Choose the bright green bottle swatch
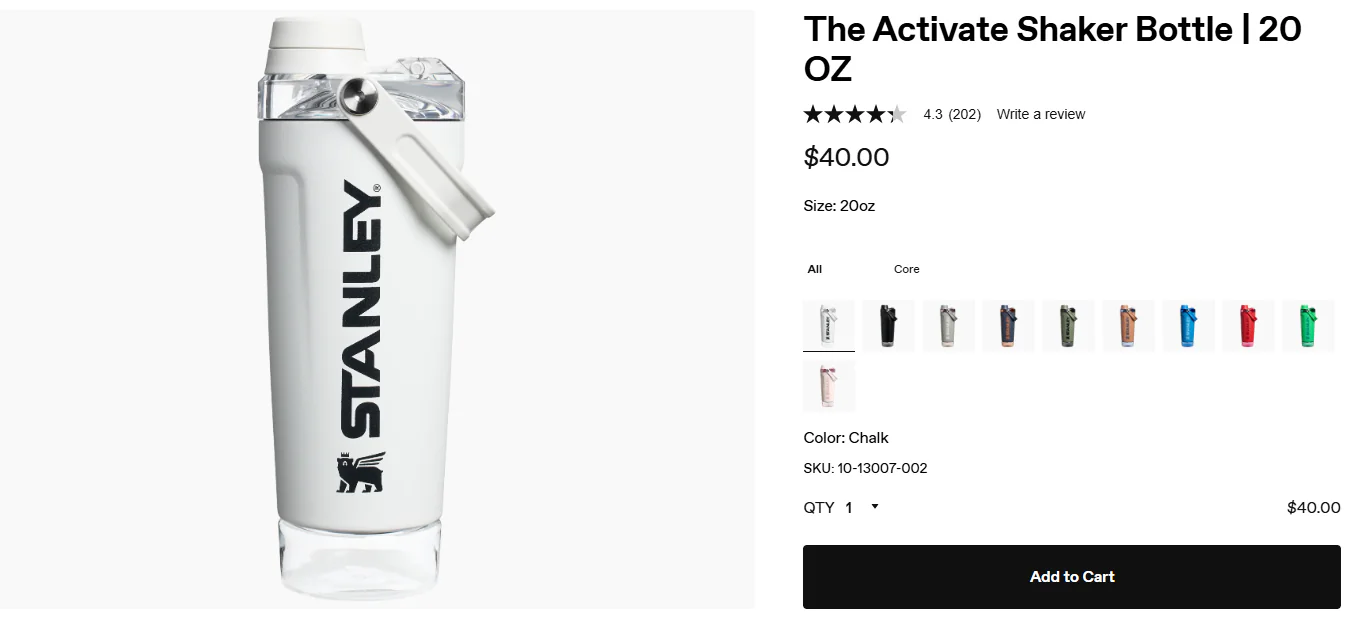The width and height of the screenshot is (1350, 619). (1308, 326)
